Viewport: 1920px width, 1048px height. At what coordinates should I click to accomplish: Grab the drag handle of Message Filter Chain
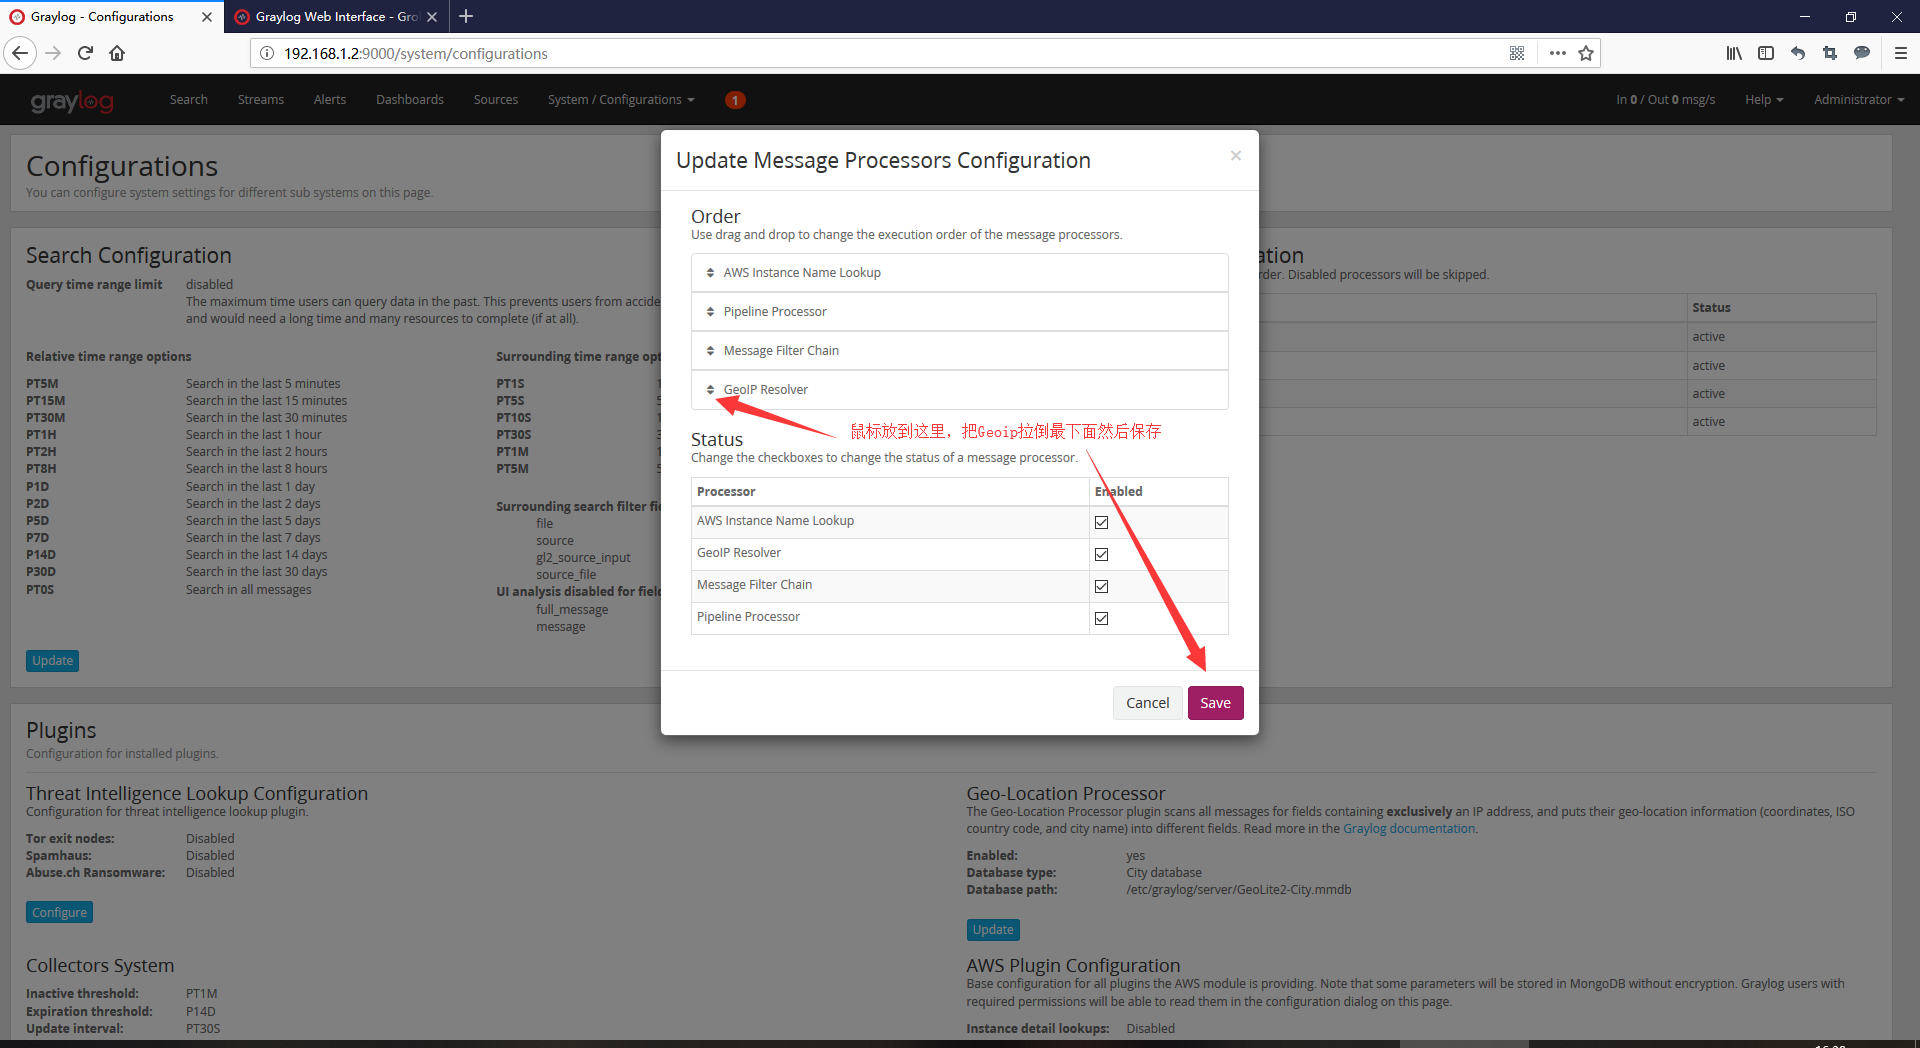pyautogui.click(x=710, y=351)
